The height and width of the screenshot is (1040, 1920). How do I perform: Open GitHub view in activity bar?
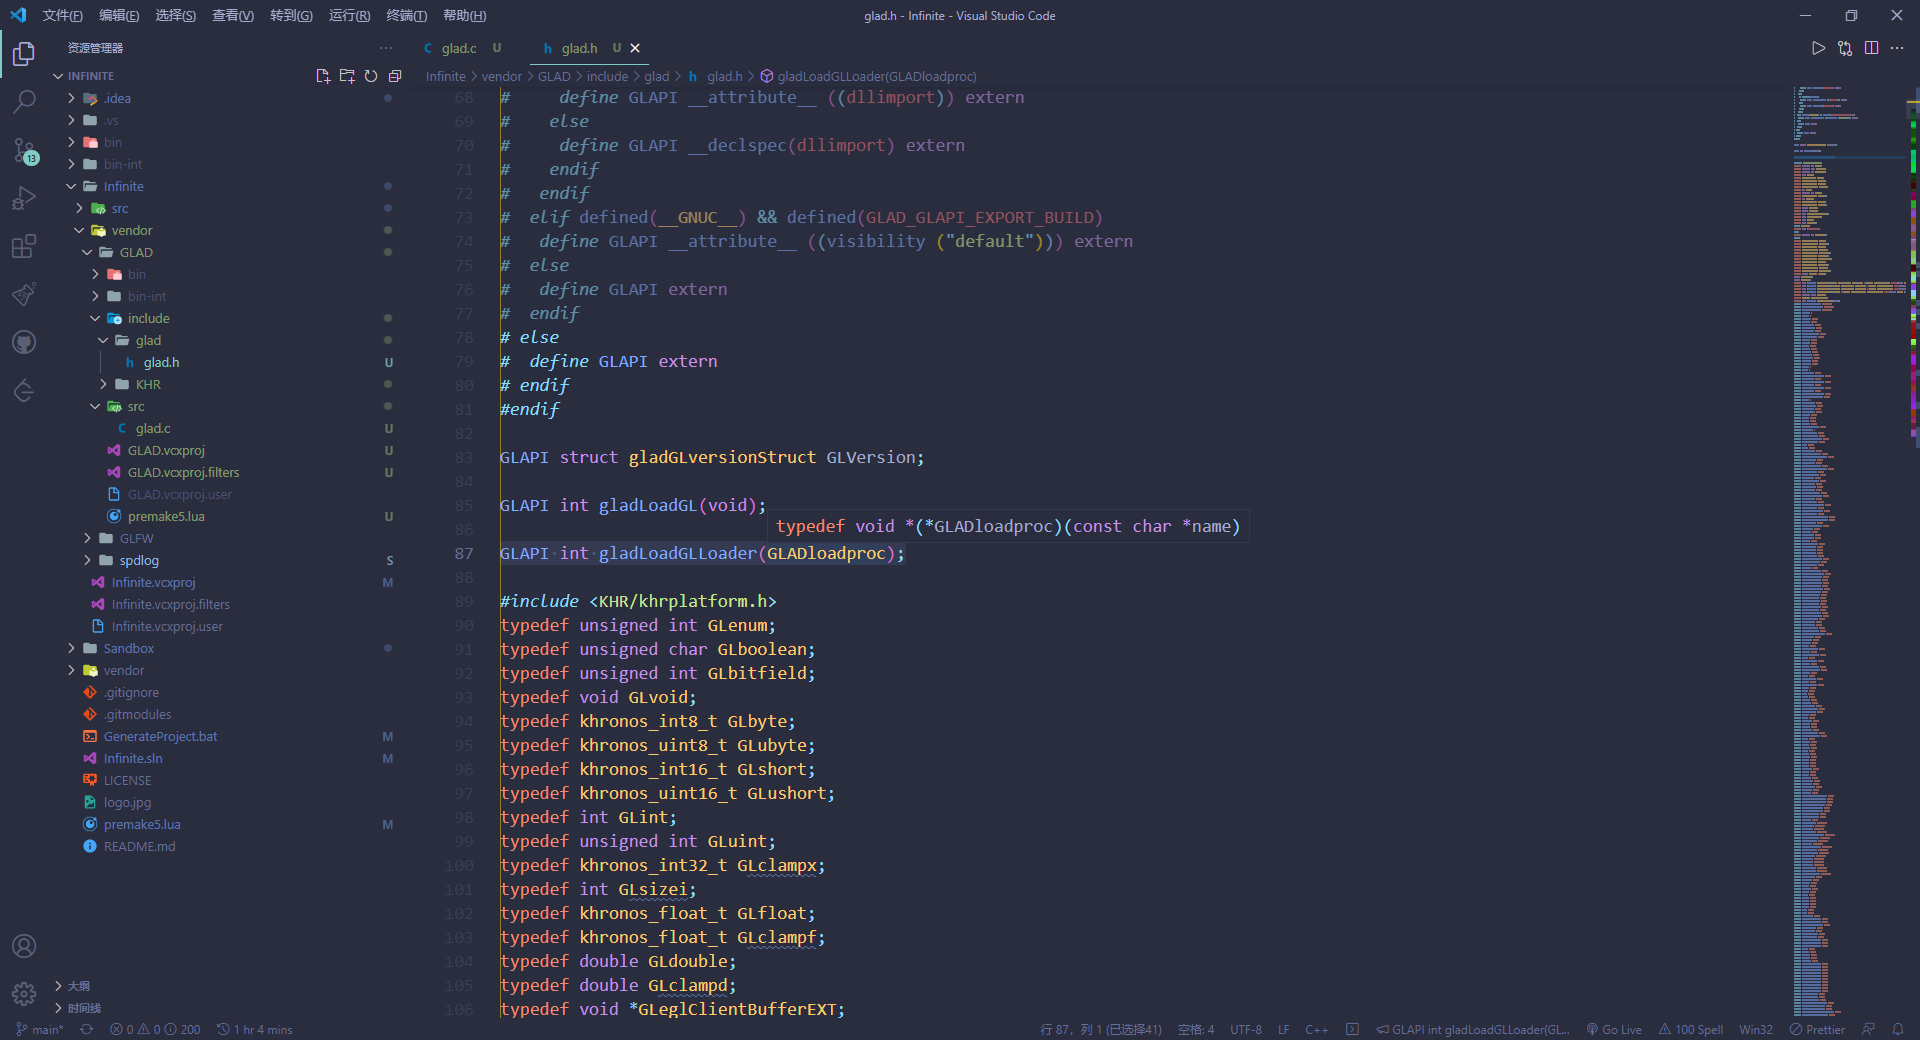pyautogui.click(x=24, y=342)
